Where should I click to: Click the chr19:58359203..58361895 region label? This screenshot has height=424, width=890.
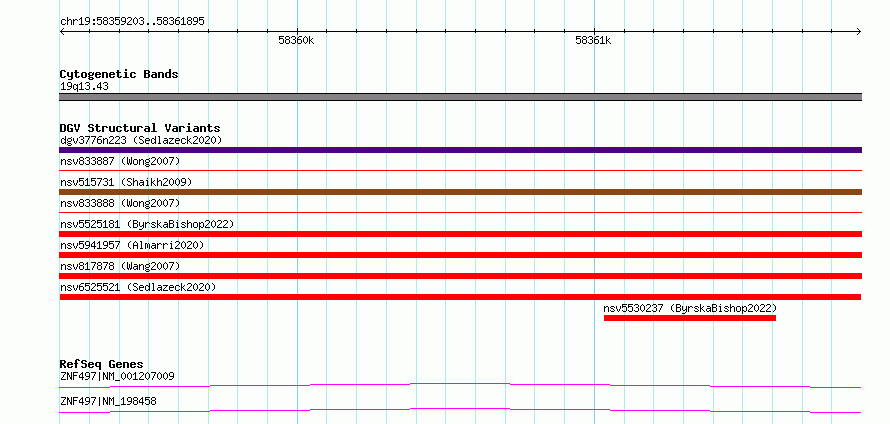pos(132,22)
